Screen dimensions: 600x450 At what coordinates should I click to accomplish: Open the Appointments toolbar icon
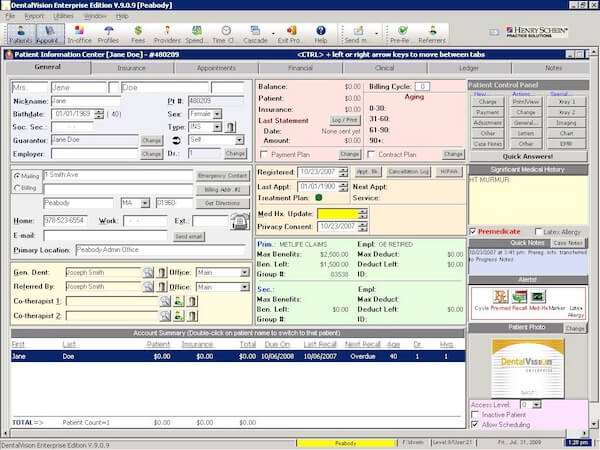[x=50, y=34]
